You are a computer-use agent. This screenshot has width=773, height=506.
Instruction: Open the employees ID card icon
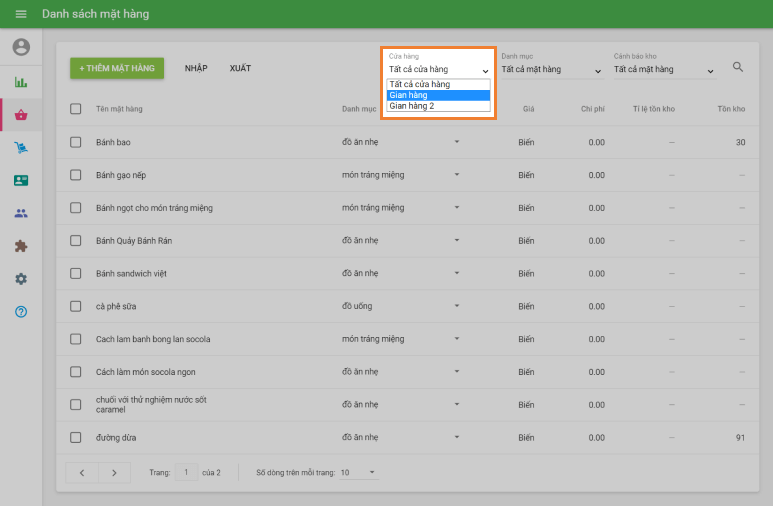(21, 181)
